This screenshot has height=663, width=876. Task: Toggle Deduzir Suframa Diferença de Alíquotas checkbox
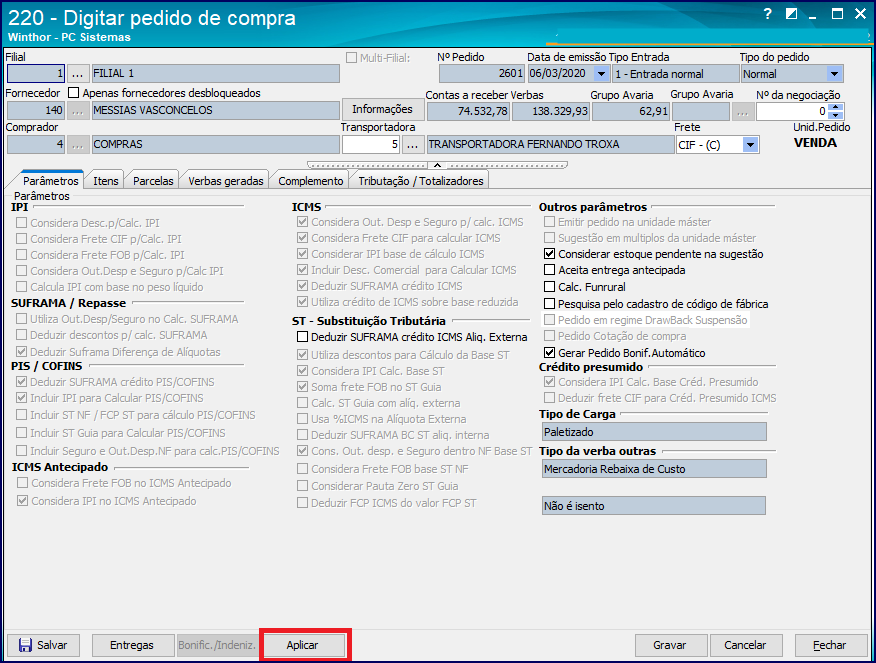(x=22, y=352)
